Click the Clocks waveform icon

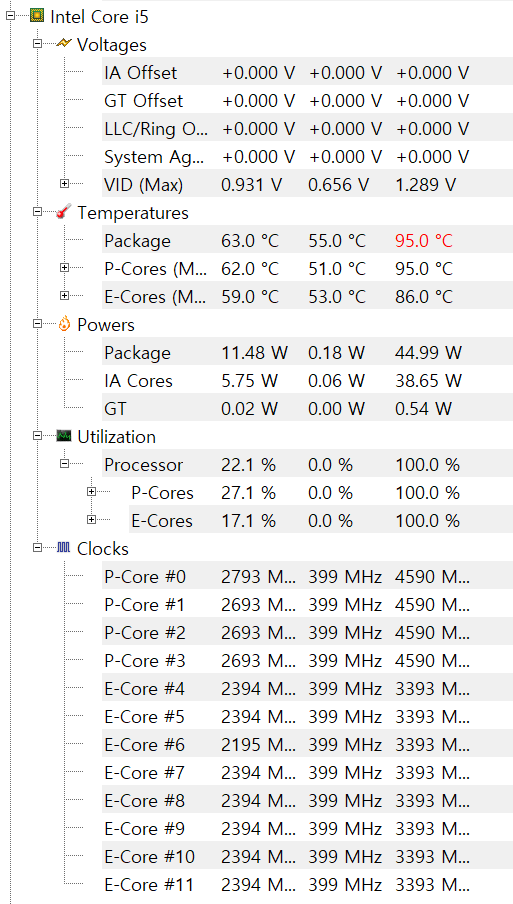[x=64, y=548]
